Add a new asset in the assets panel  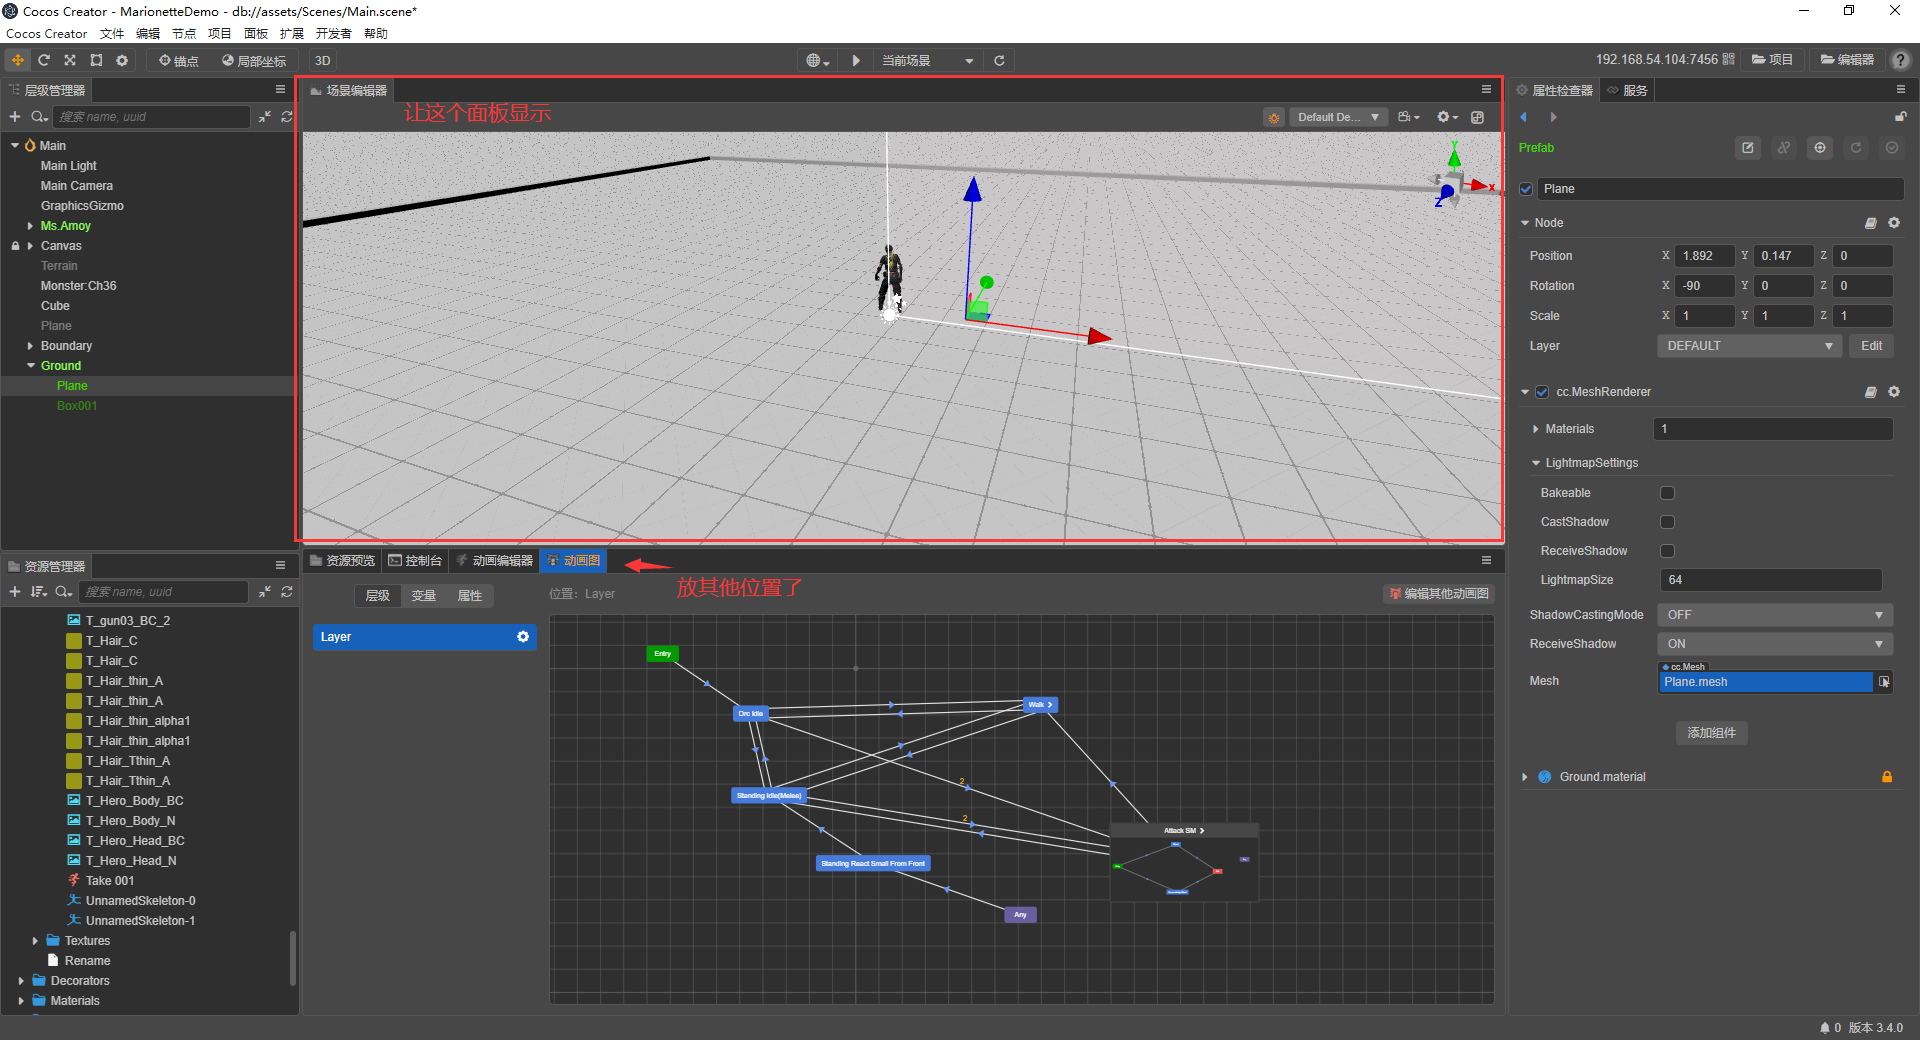(x=15, y=592)
